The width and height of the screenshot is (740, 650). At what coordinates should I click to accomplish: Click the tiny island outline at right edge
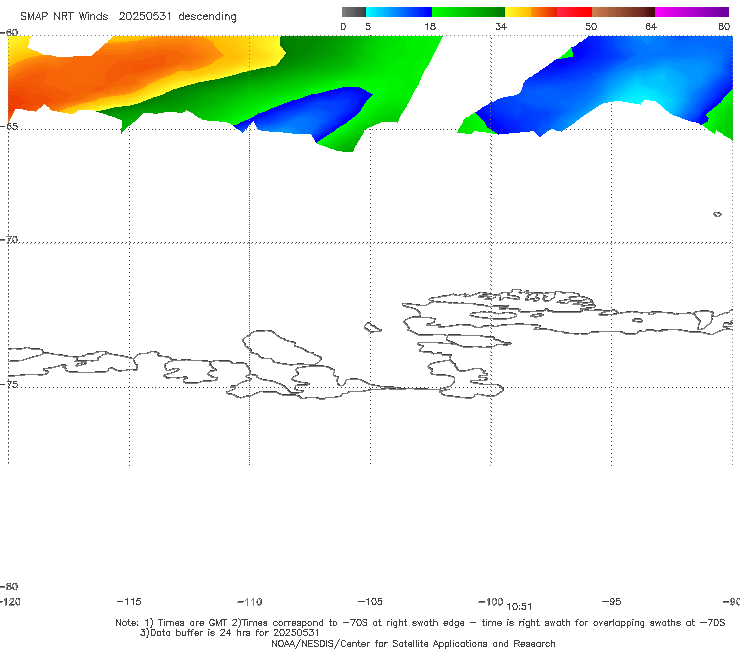[x=717, y=214]
